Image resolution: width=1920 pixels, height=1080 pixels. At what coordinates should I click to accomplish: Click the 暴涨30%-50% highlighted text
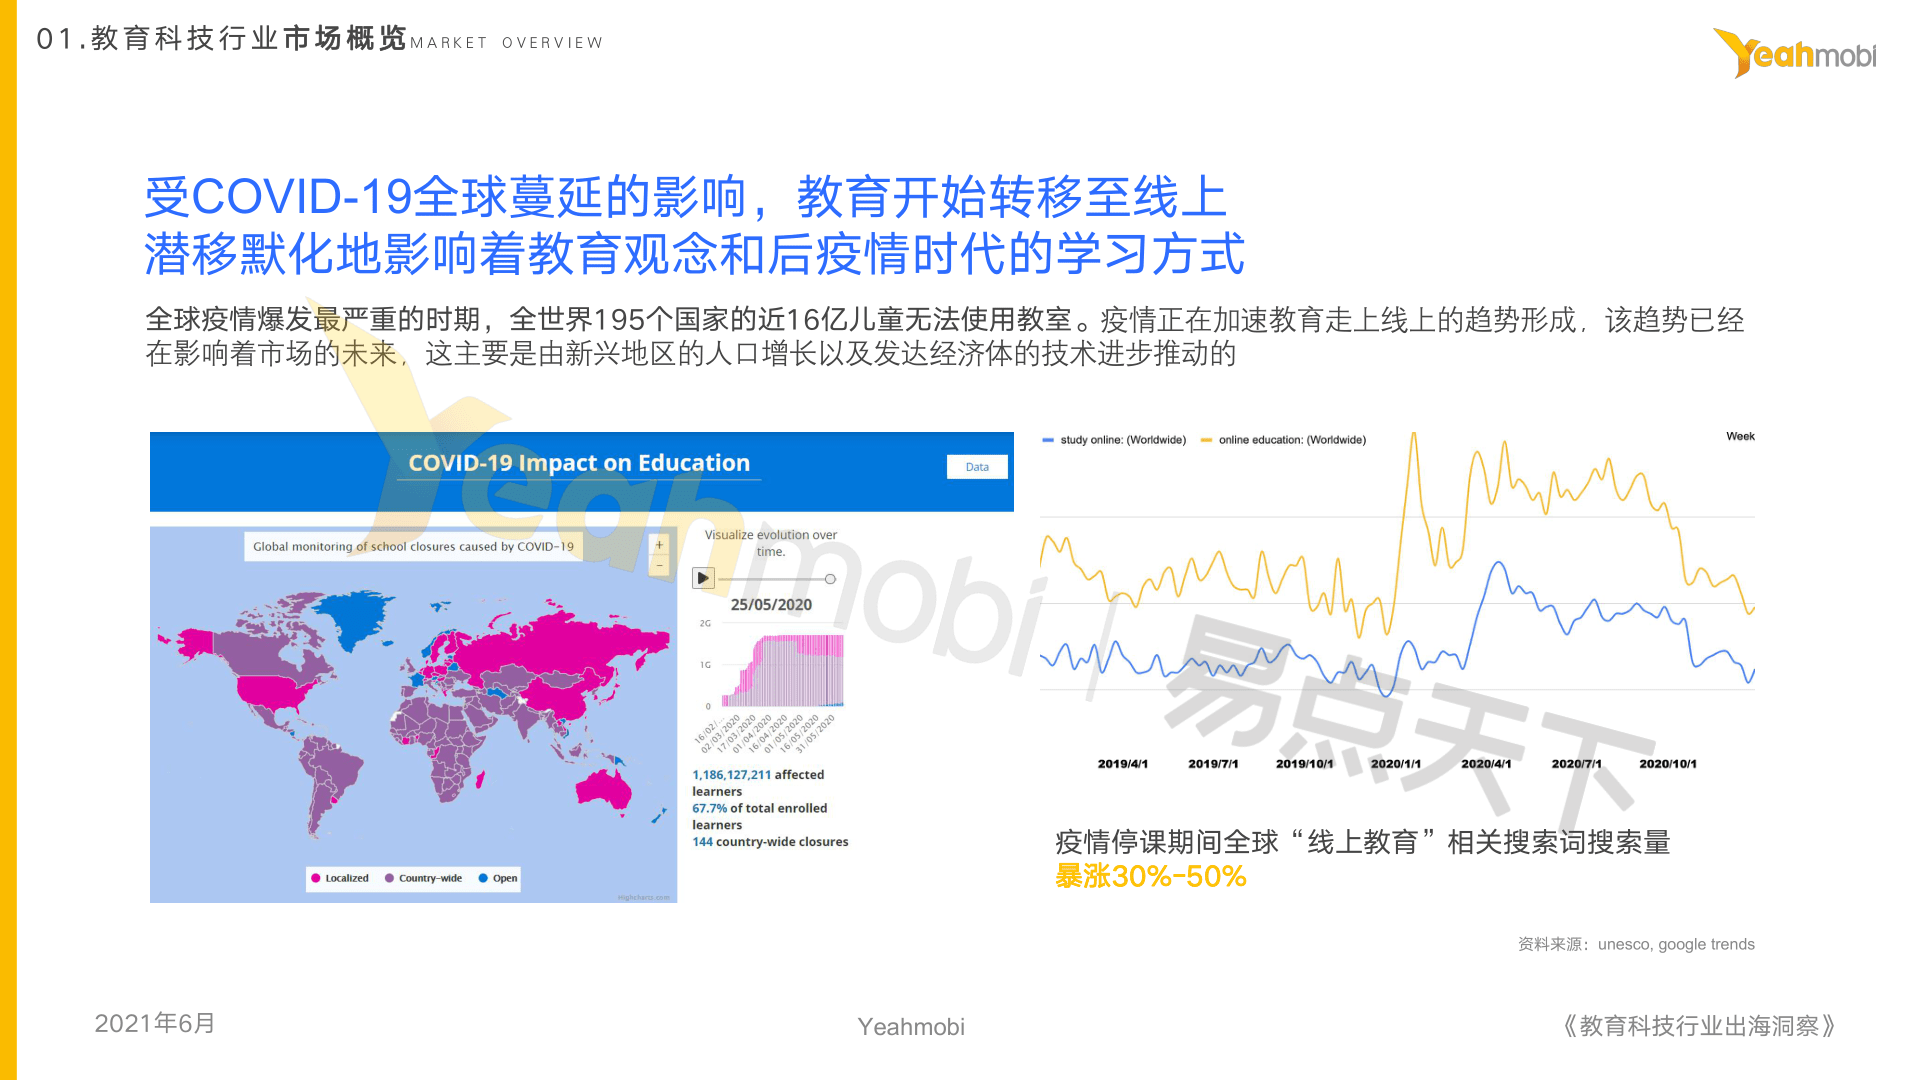point(1151,877)
